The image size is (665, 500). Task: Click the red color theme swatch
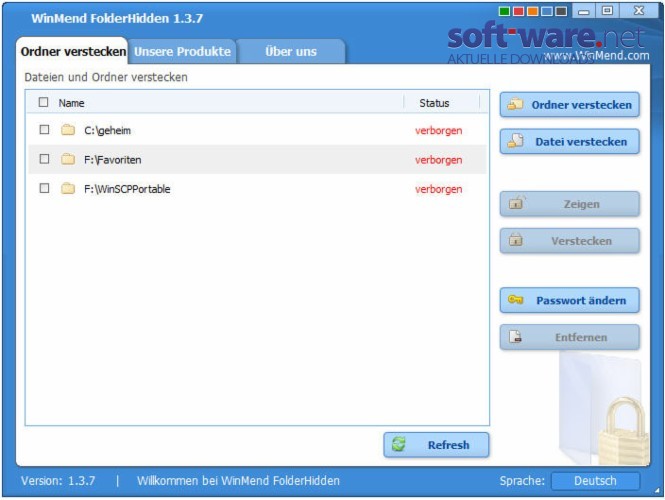tap(518, 11)
